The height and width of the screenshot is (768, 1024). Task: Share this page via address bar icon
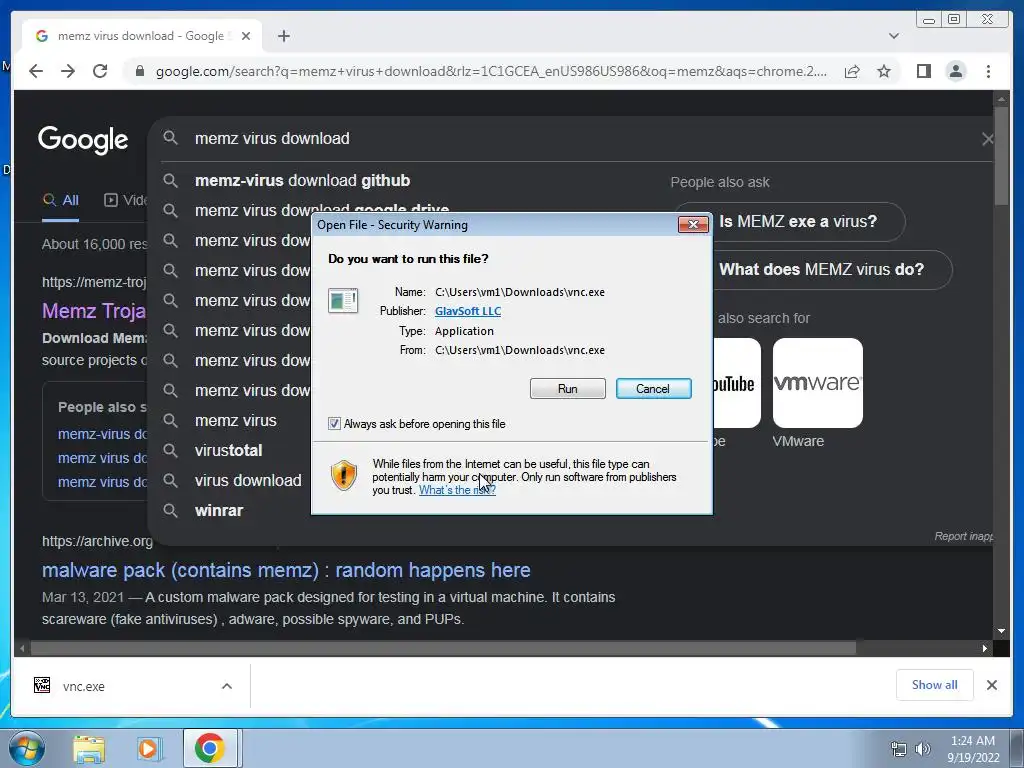852,71
